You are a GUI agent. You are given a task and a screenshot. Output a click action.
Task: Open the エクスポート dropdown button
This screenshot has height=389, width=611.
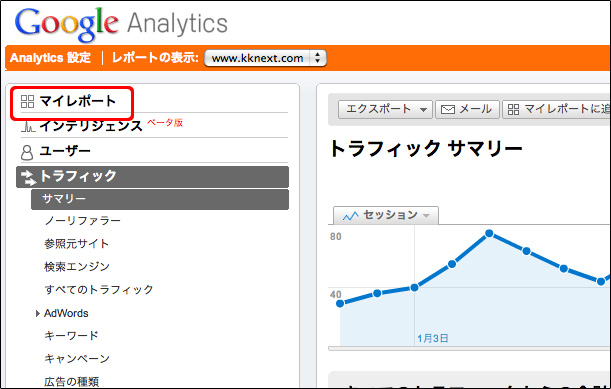click(x=385, y=109)
